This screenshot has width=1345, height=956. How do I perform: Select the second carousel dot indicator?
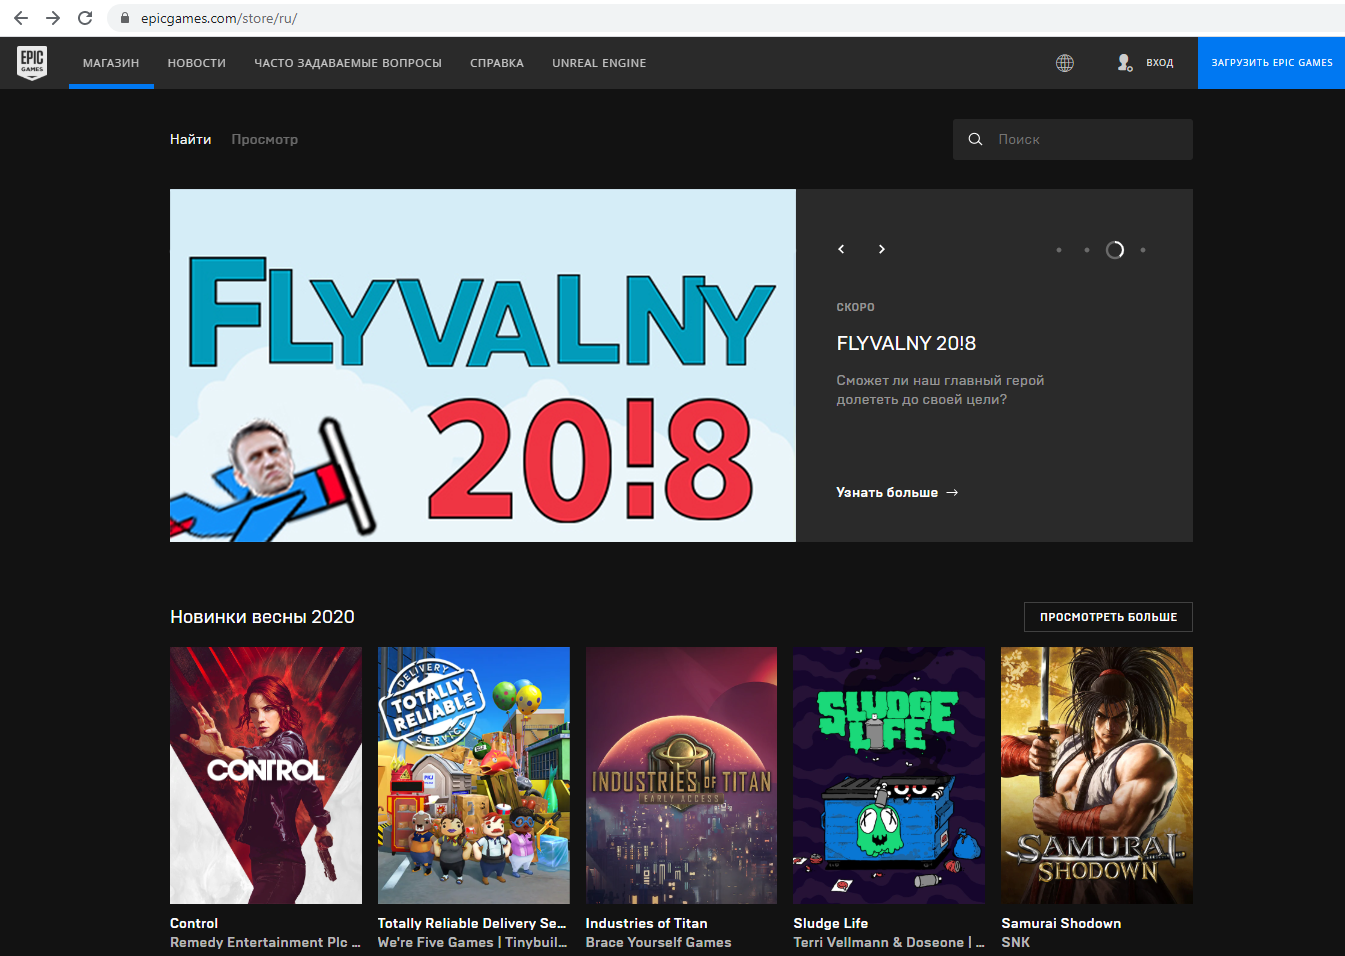coord(1087,250)
